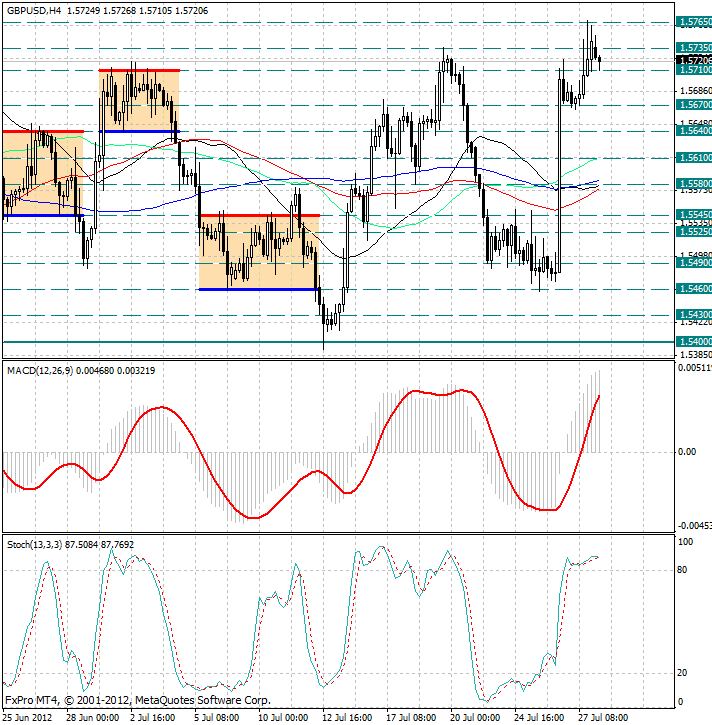
Task: Click the 20 Jul 00:00 date label
Action: point(475,718)
